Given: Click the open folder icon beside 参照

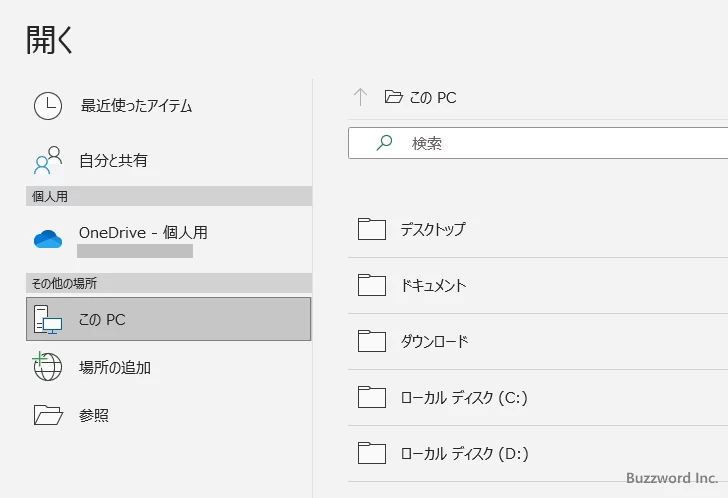Looking at the screenshot, I should tap(48, 415).
